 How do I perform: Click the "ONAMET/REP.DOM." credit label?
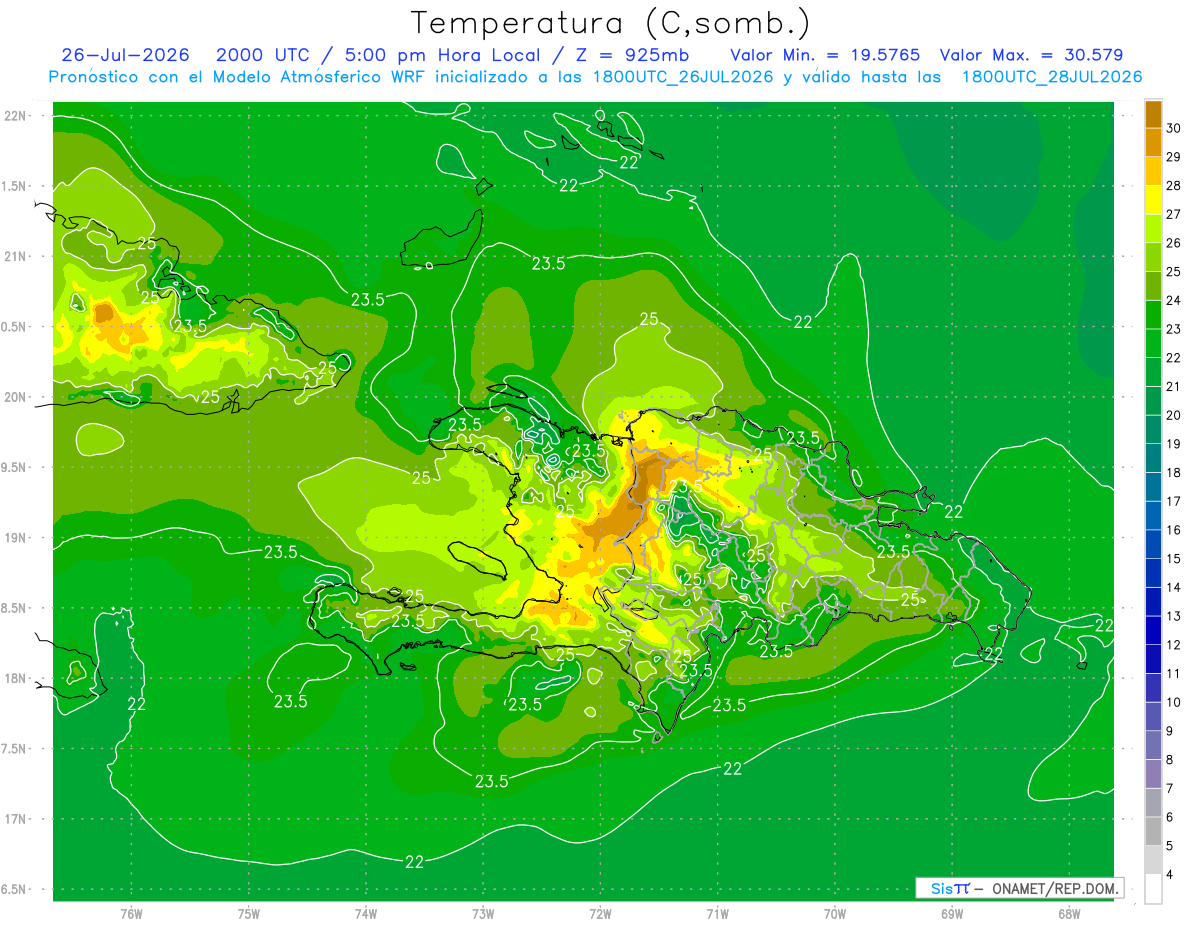[x=1055, y=888]
